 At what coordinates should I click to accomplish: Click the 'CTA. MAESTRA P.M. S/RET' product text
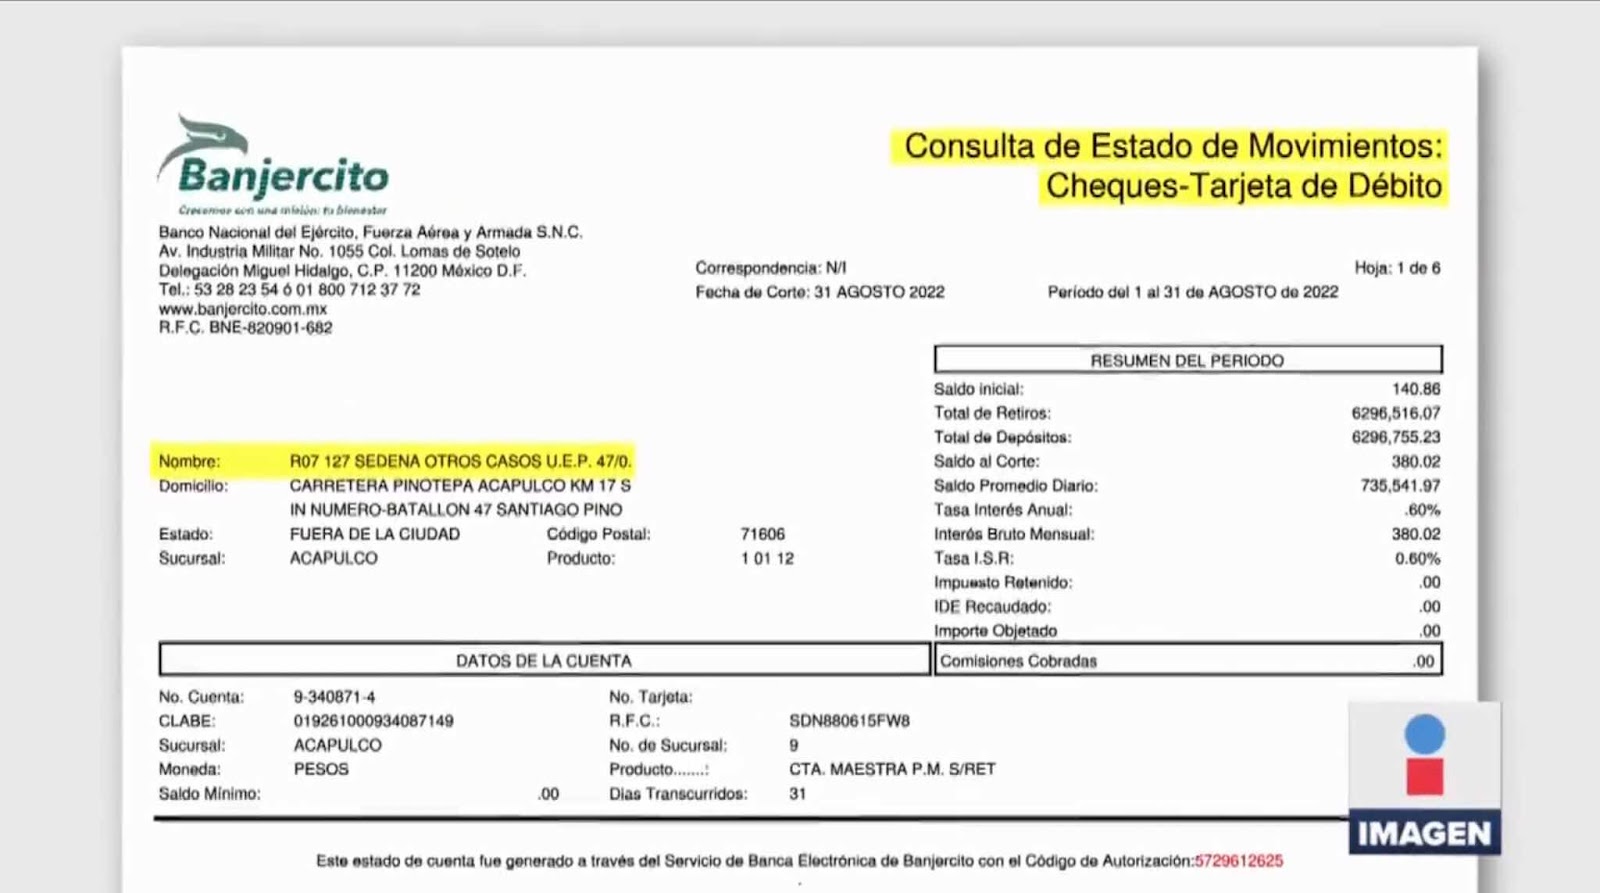892,769
